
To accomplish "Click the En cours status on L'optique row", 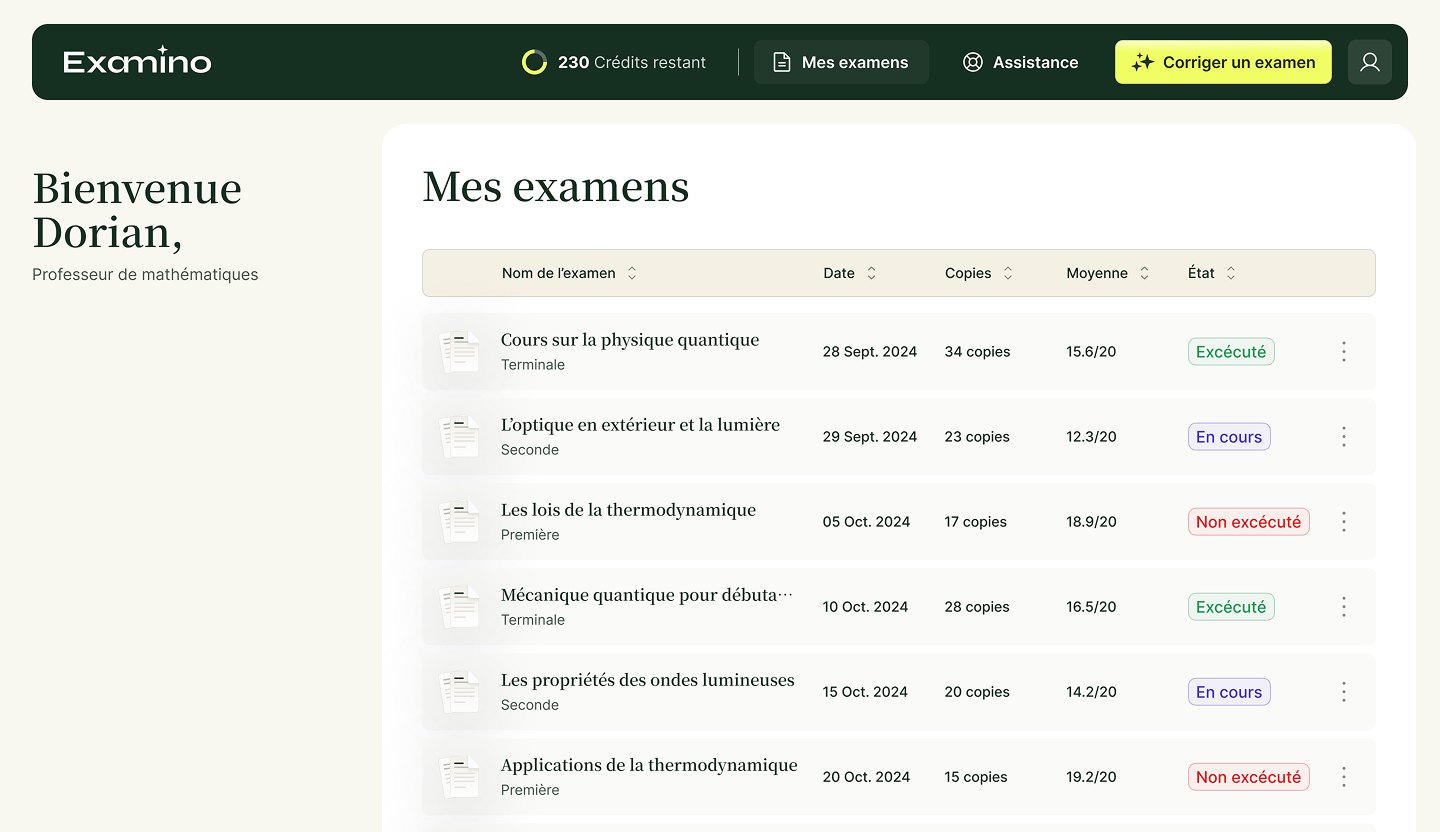I will point(1229,437).
